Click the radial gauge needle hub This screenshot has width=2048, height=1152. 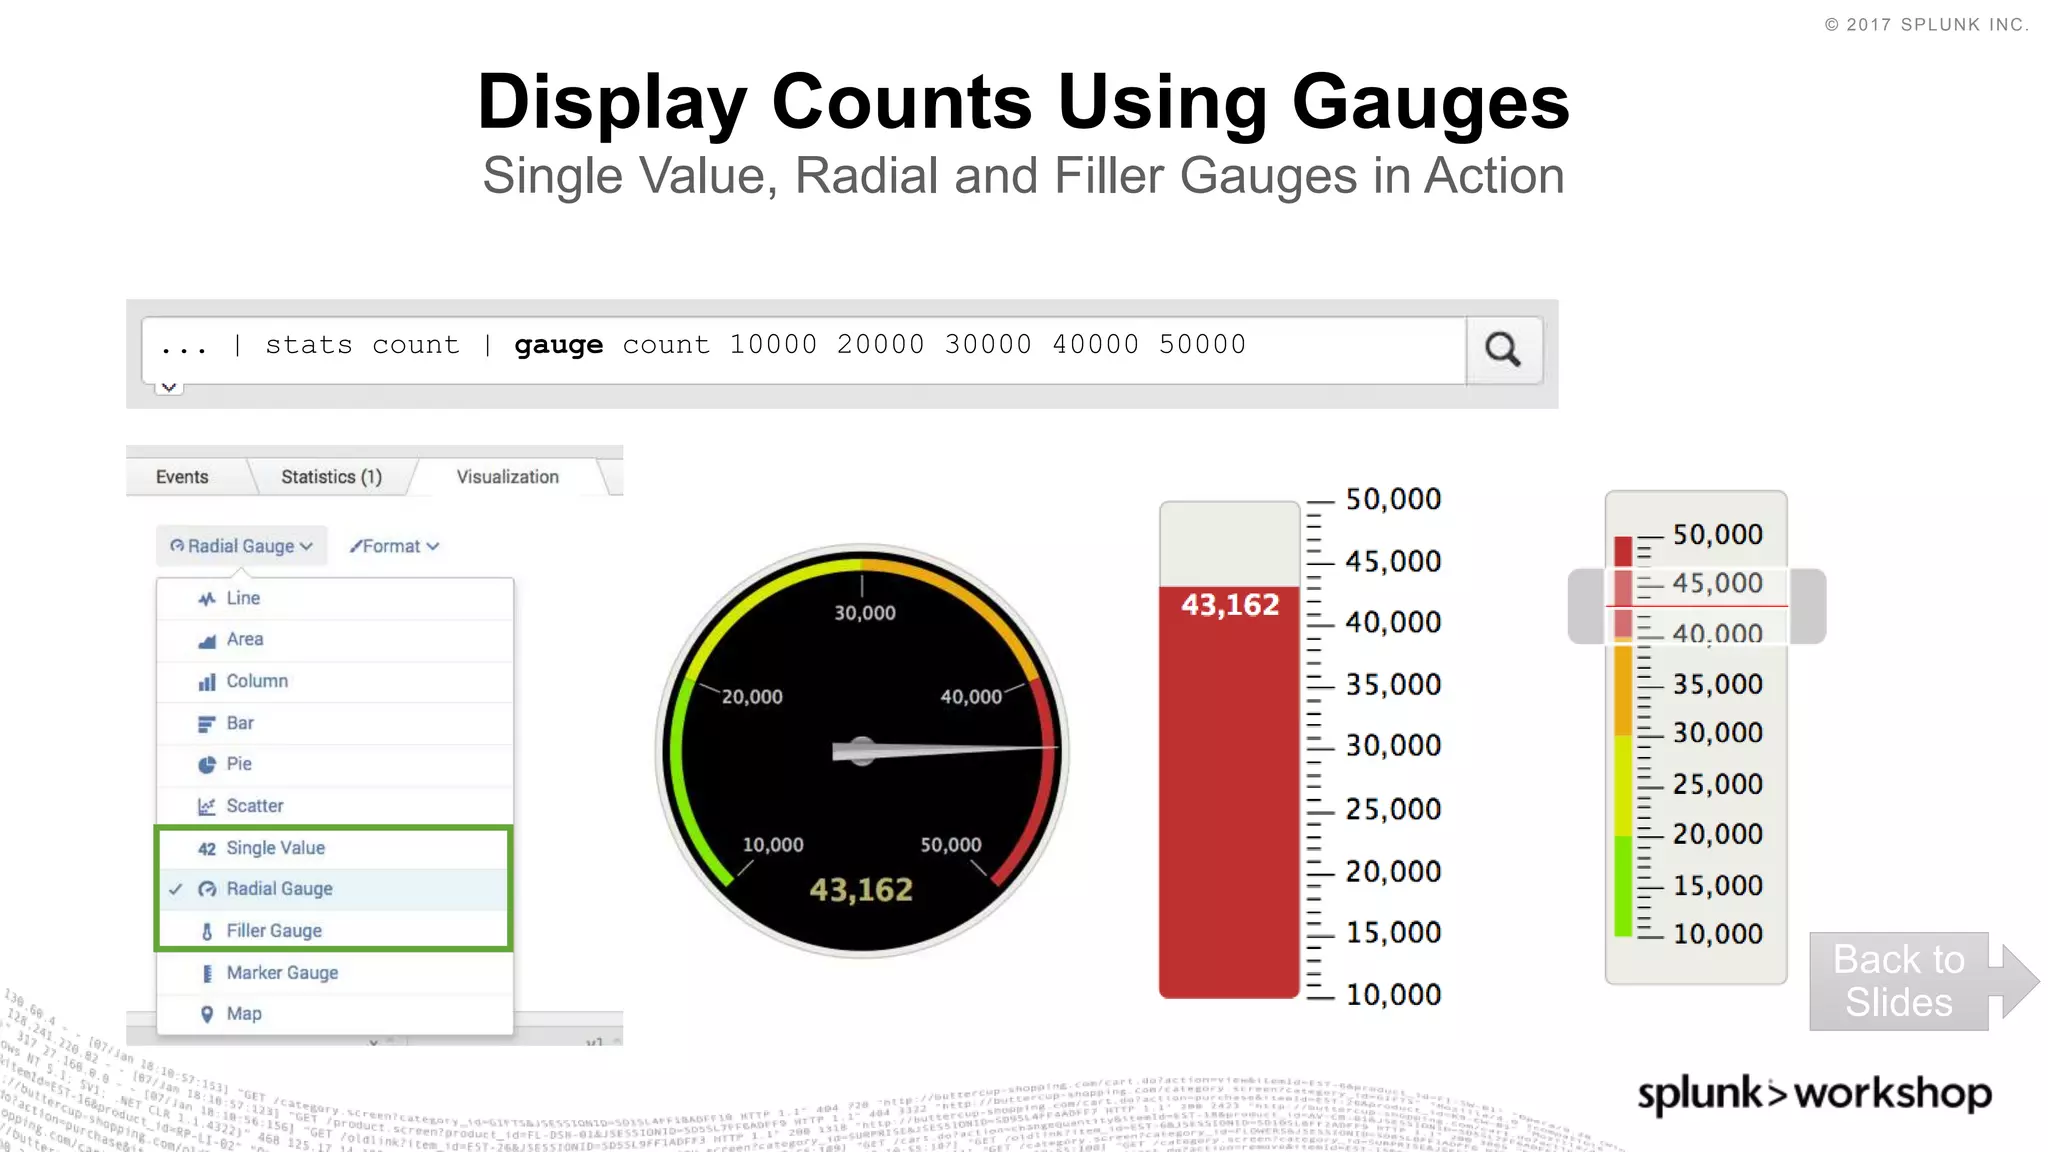(x=862, y=751)
